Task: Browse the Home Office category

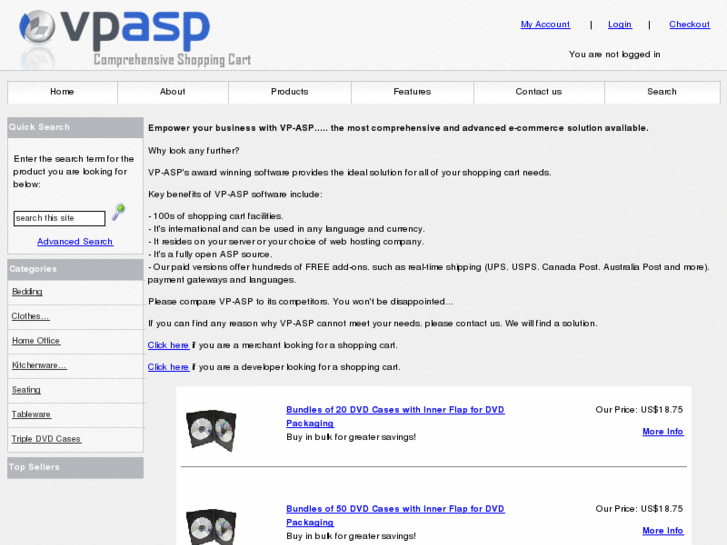Action: (x=36, y=341)
